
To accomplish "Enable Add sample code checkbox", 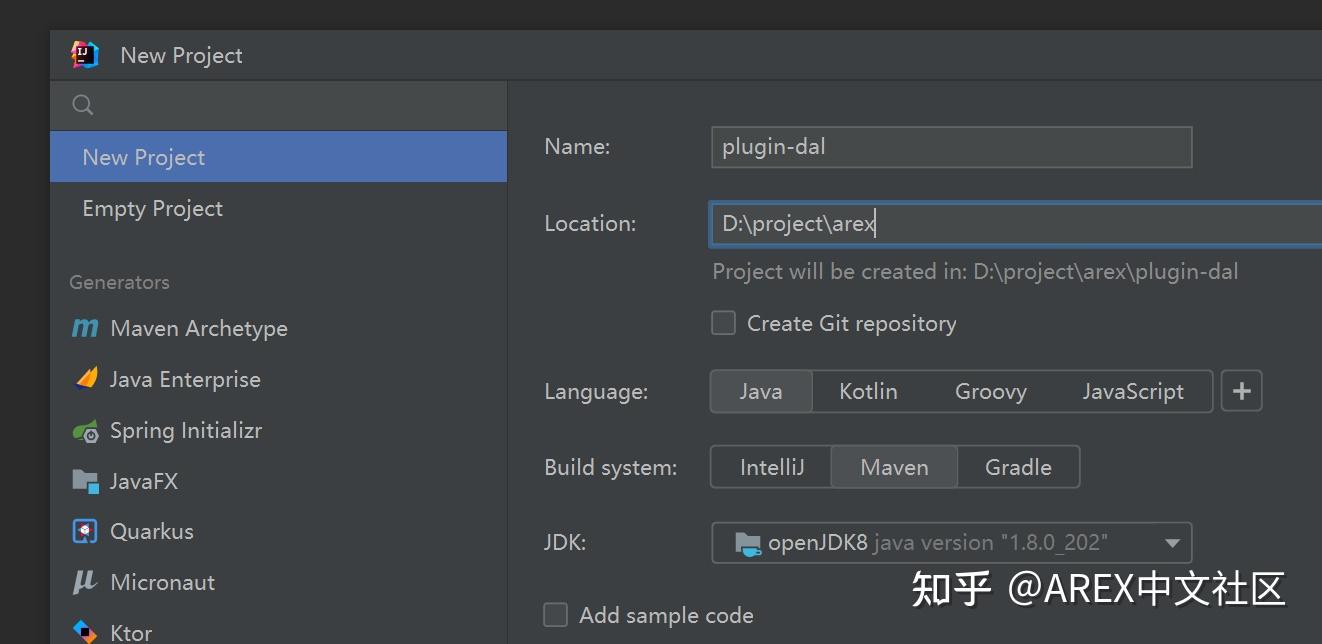I will point(555,614).
